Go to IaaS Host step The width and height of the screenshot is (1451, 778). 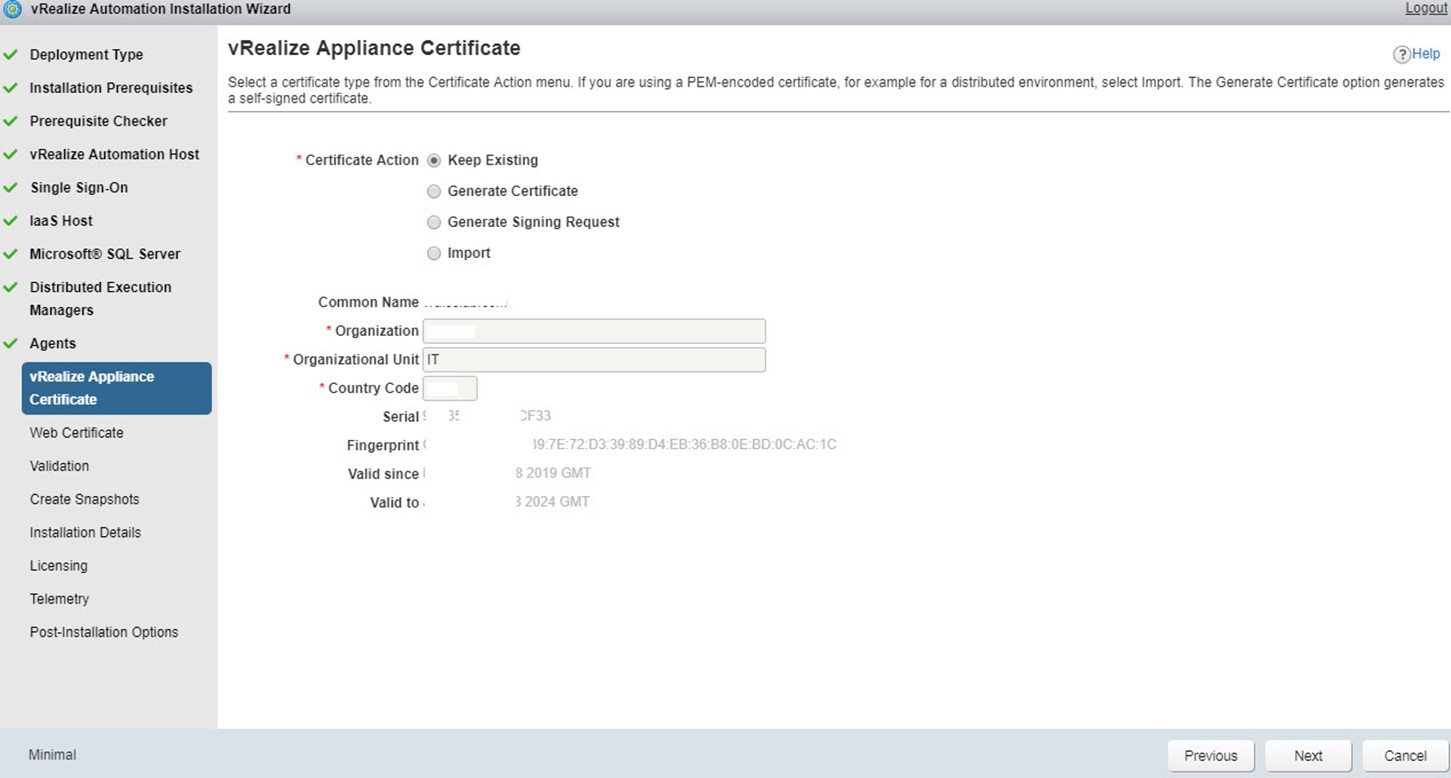point(61,220)
